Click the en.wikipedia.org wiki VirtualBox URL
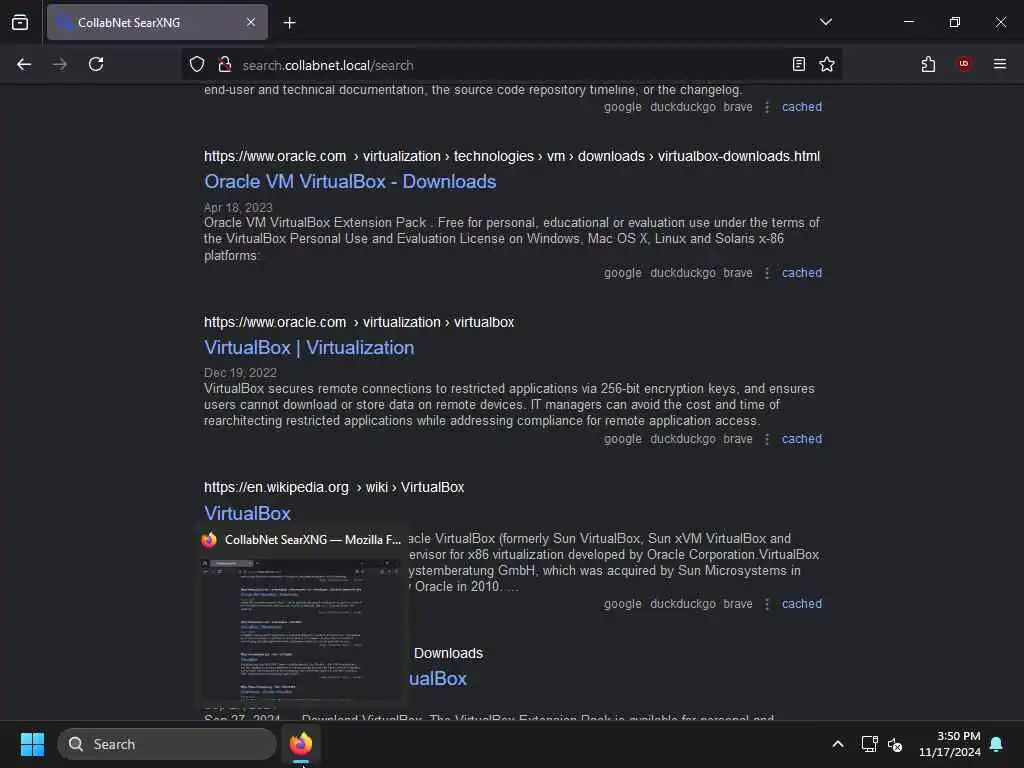Viewport: 1024px width, 768px height. tap(334, 488)
